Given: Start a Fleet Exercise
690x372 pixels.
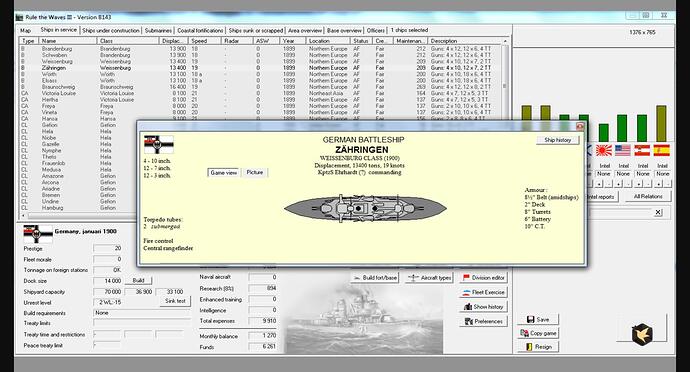Looking at the screenshot, I should coord(483,292).
